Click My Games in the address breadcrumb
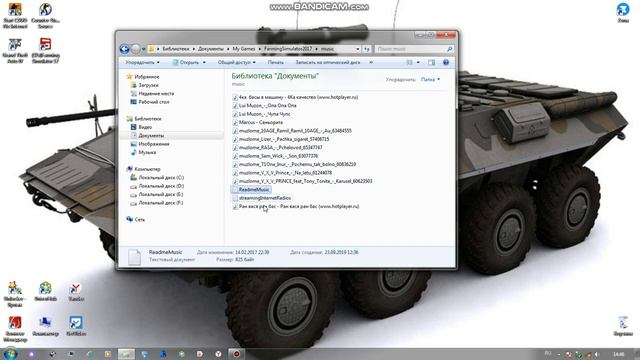This screenshot has height=360, width=640. point(244,49)
